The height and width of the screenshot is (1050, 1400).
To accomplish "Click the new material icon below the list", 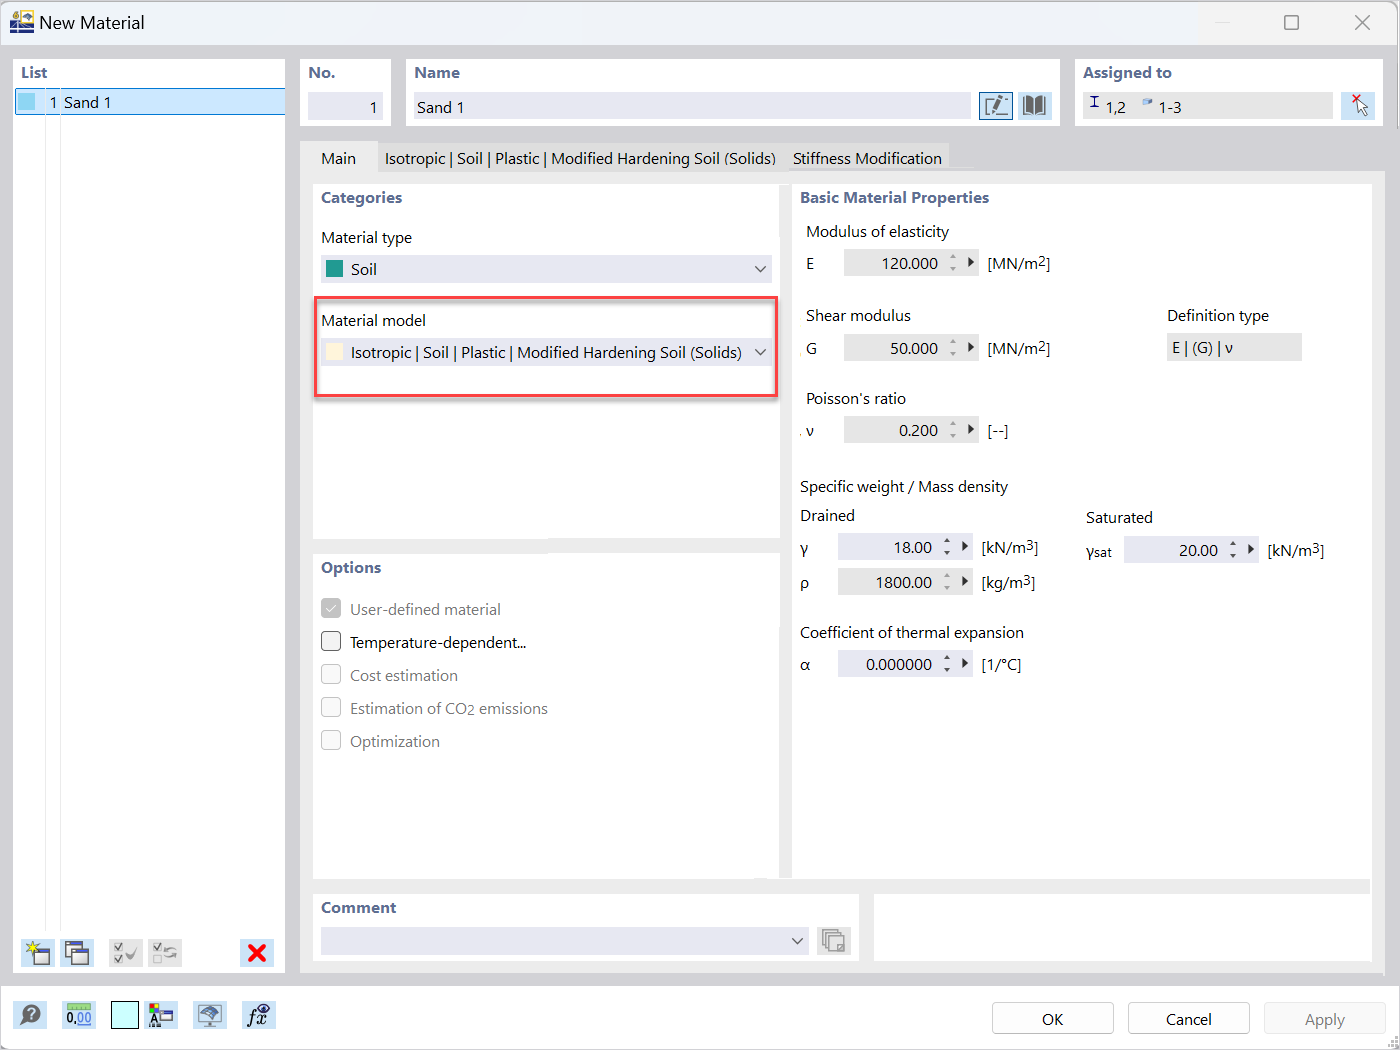I will coord(38,952).
